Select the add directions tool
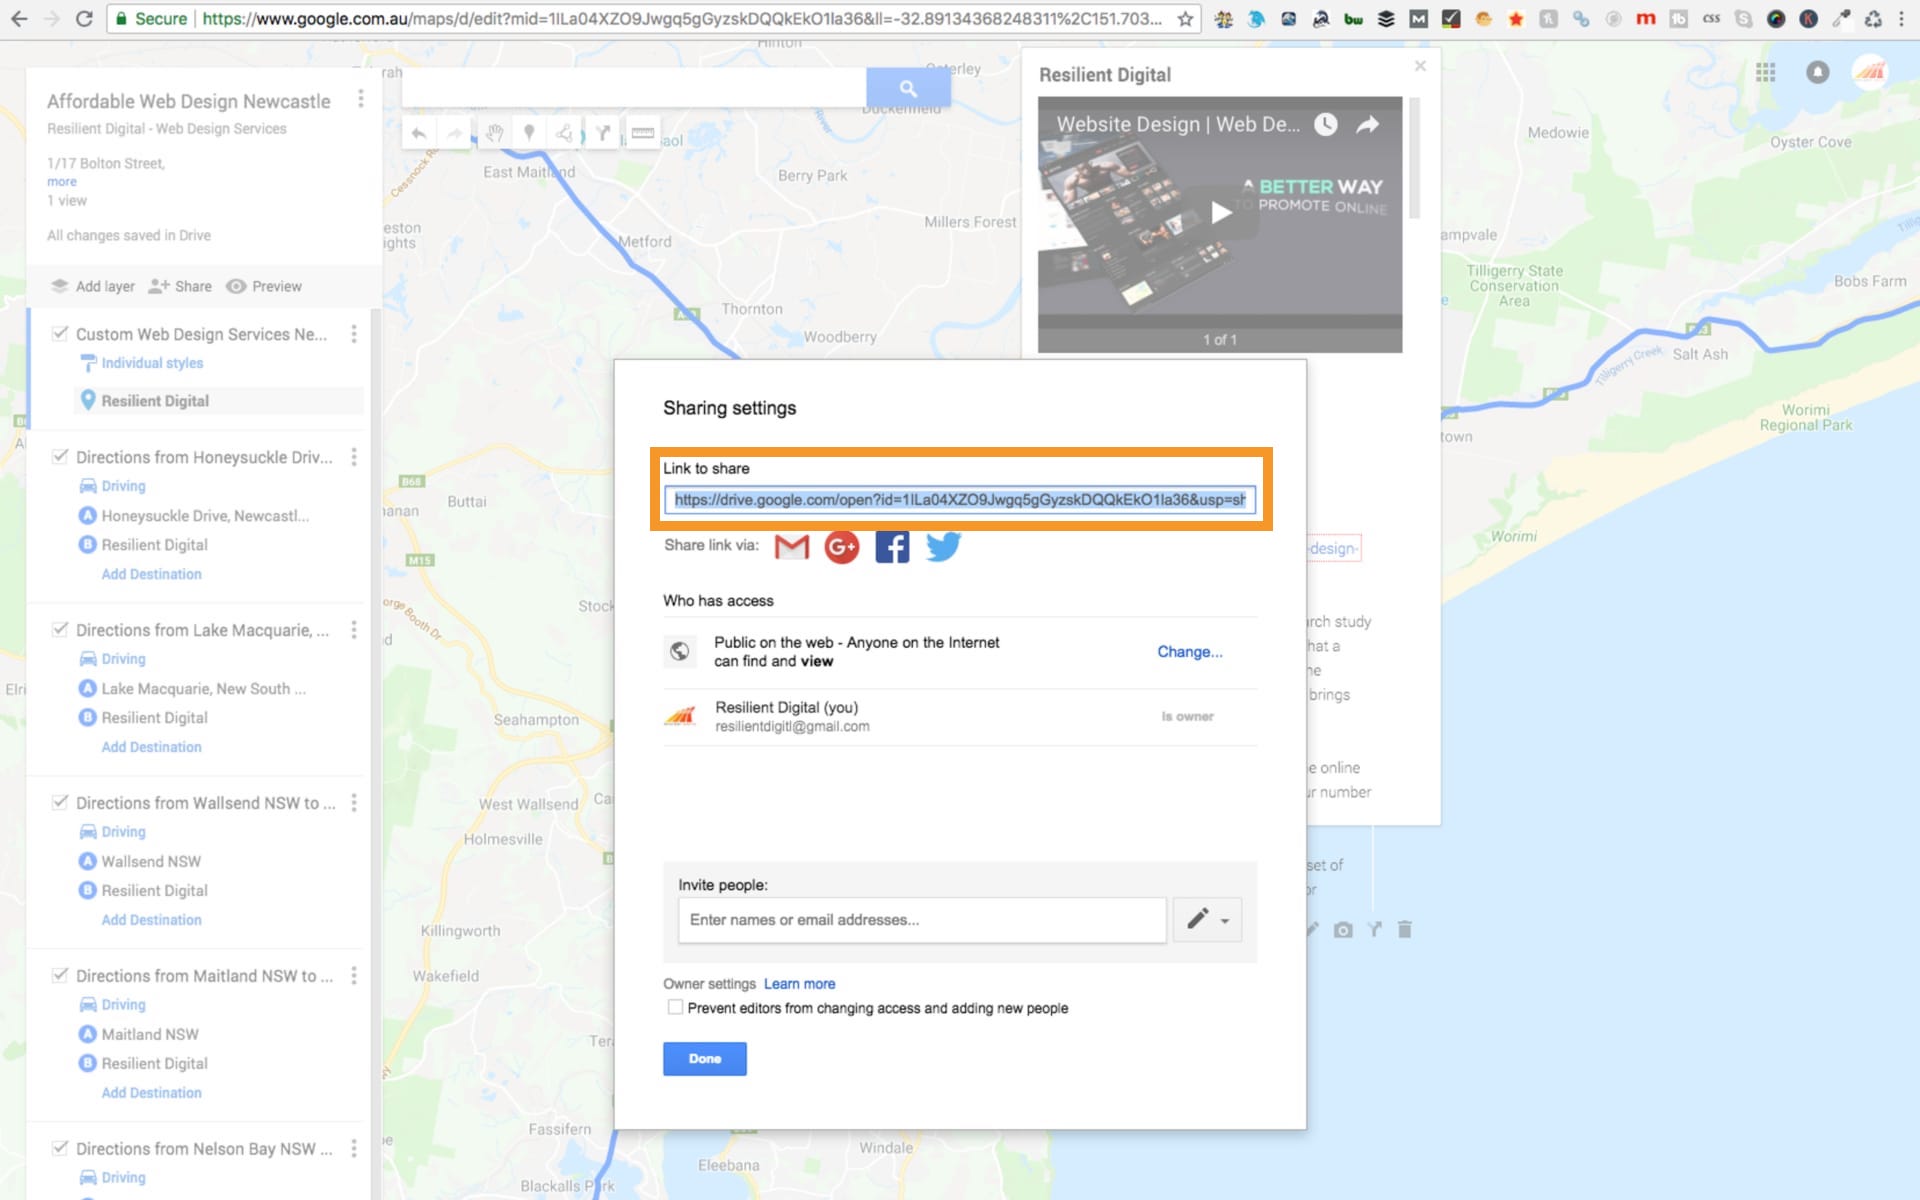Viewport: 1920px width, 1200px height. pos(603,133)
